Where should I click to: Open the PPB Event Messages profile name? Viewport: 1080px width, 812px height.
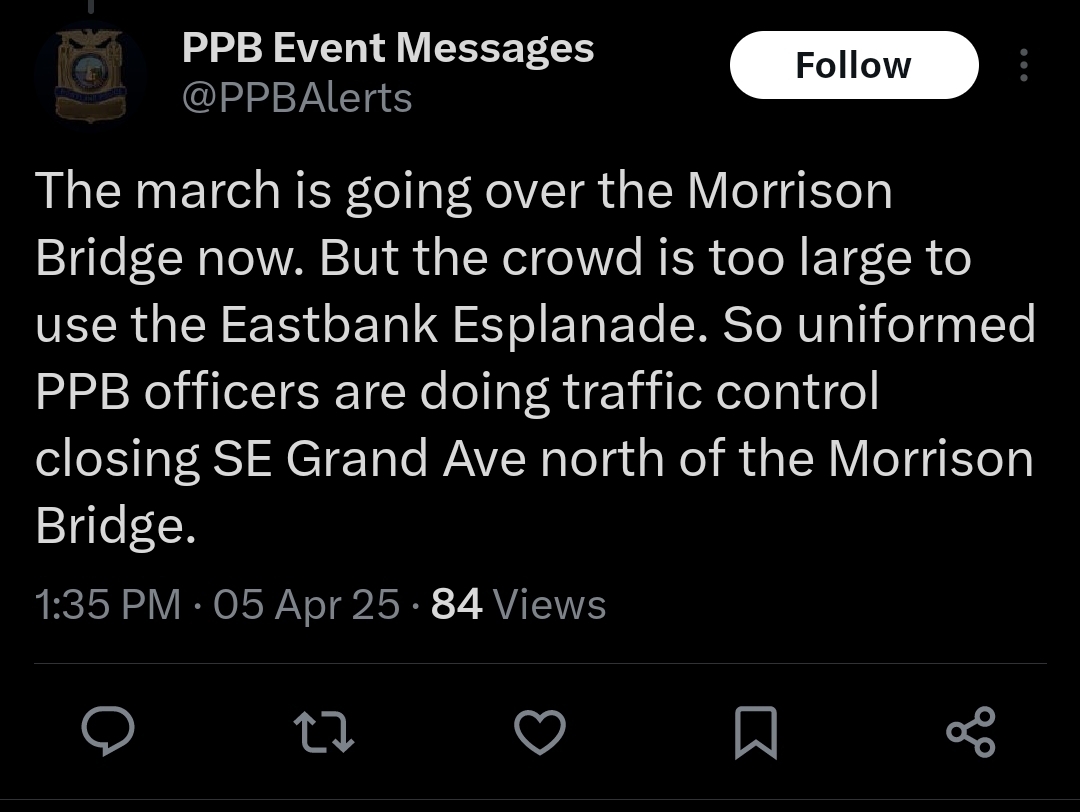388,48
